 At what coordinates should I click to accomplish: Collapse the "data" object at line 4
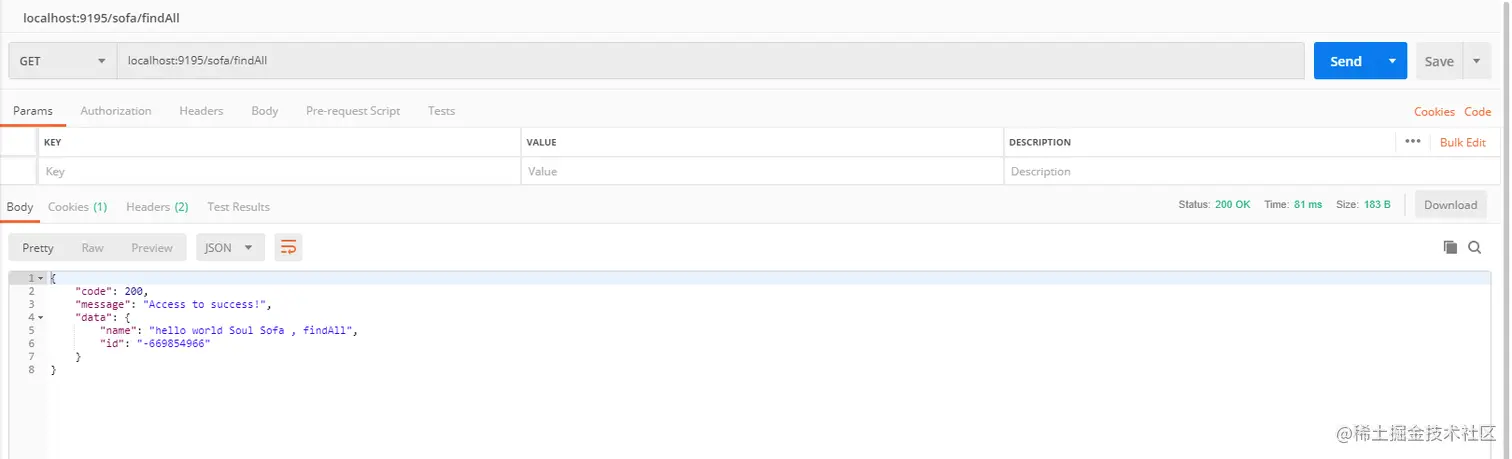40,317
